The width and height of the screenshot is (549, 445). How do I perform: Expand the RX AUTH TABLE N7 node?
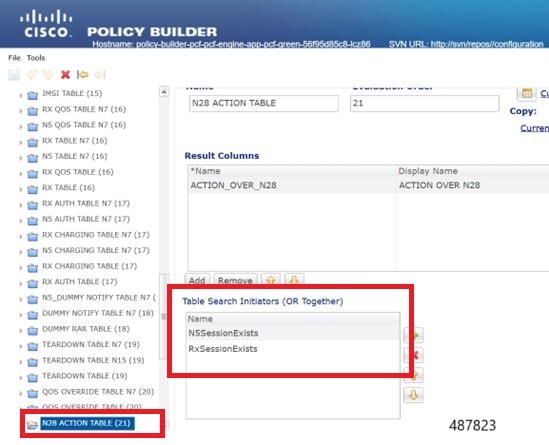(21, 205)
